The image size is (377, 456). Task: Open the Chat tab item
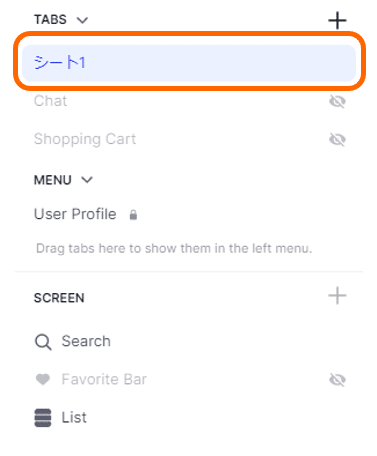[50, 101]
